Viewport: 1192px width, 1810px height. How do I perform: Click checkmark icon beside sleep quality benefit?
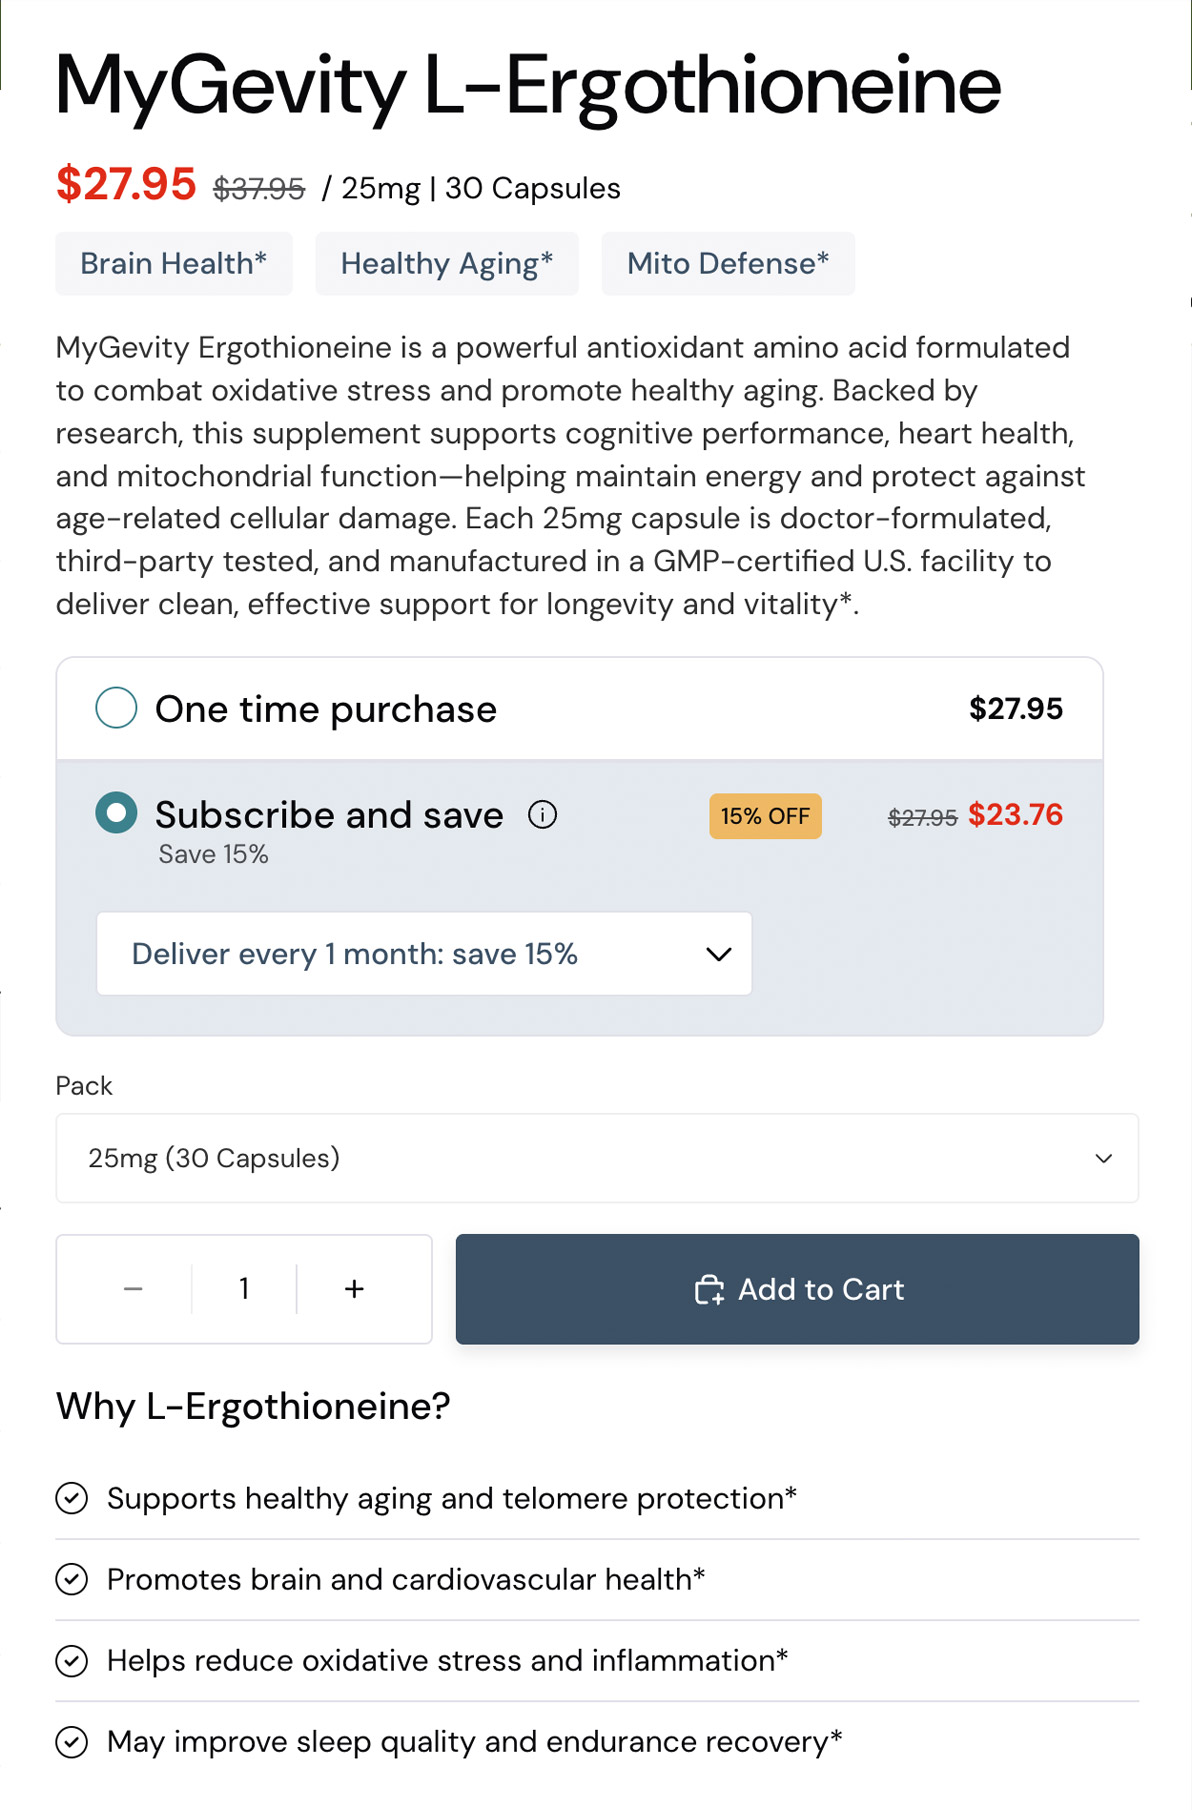click(x=72, y=1742)
